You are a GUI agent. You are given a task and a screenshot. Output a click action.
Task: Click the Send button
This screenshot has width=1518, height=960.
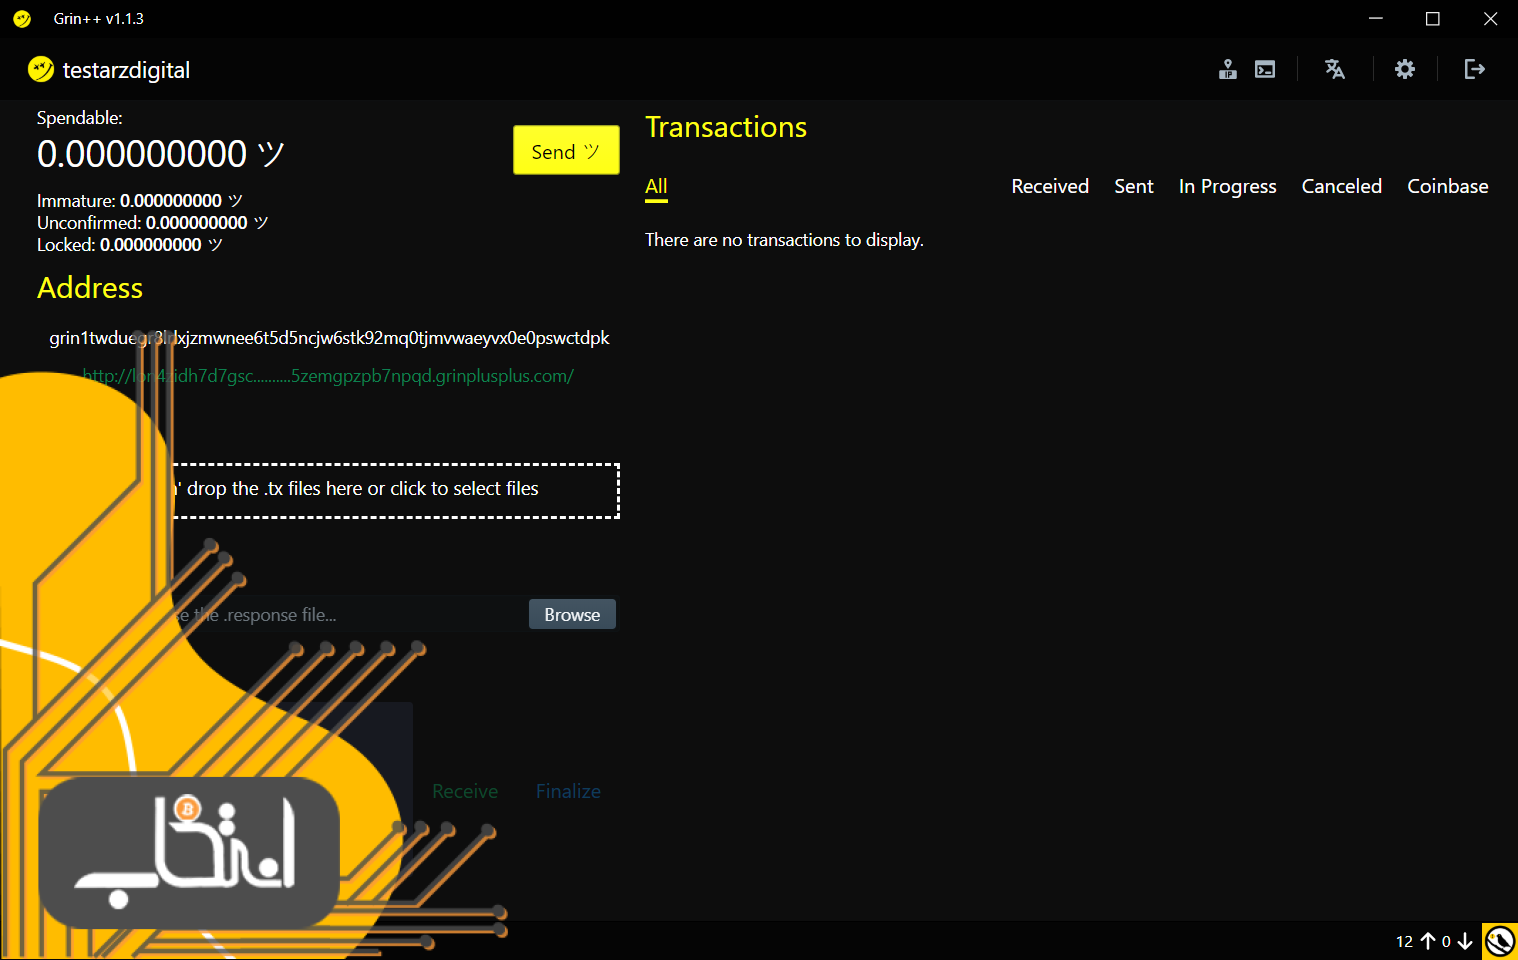pyautogui.click(x=566, y=150)
